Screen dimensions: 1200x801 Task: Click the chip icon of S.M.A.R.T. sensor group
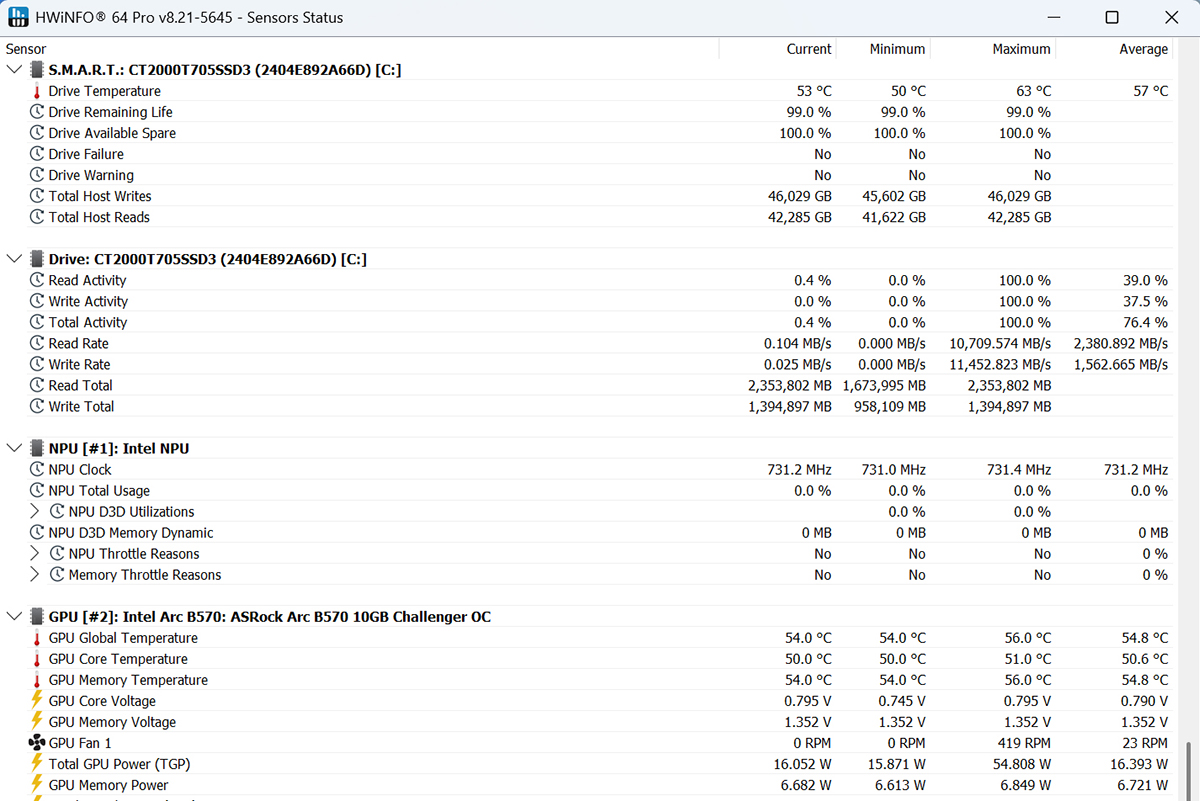coord(37,70)
